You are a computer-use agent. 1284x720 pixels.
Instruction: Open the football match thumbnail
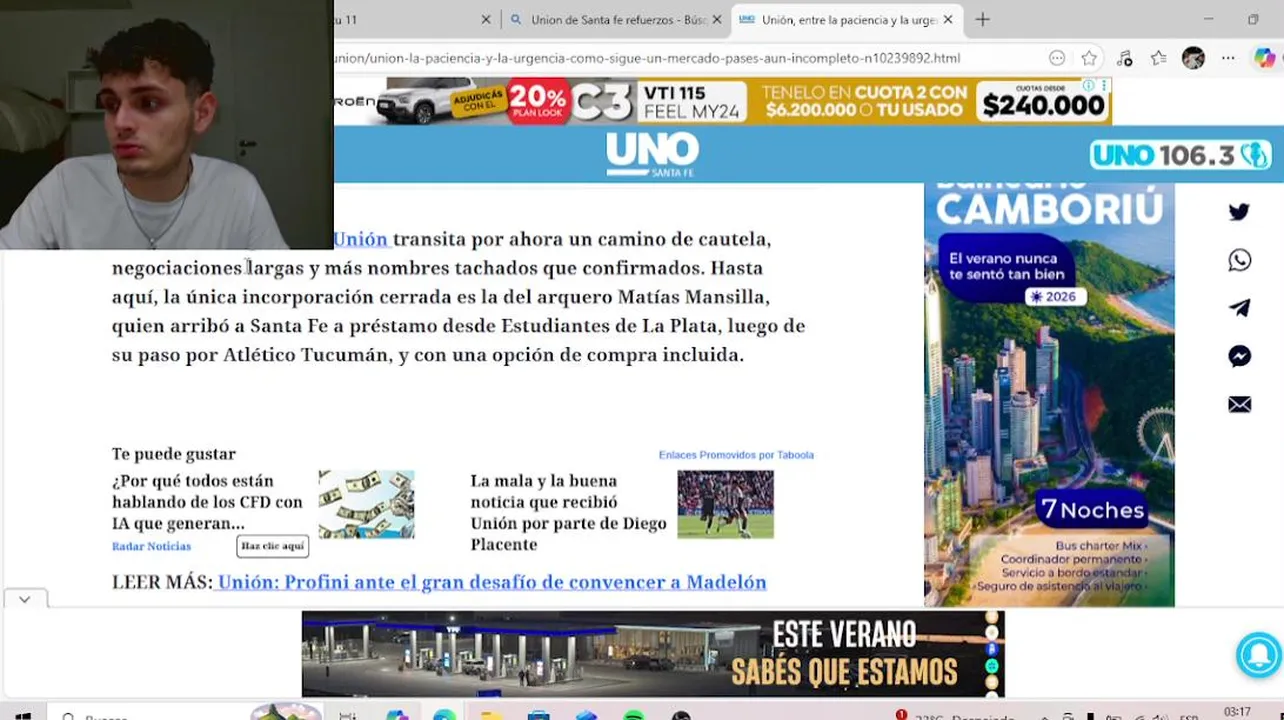pos(725,505)
